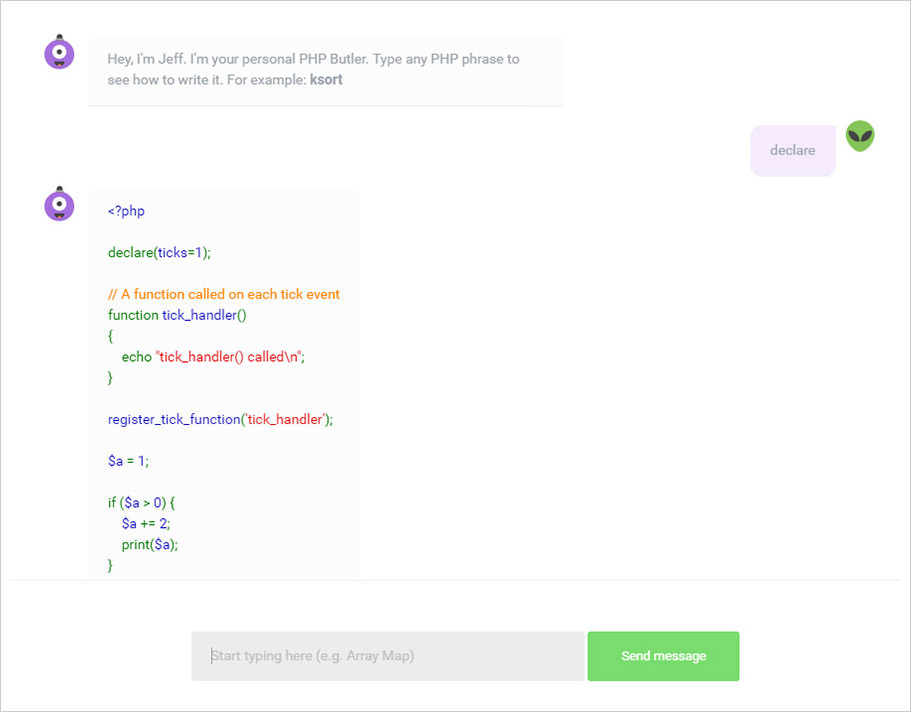This screenshot has width=911, height=712.
Task: Click the '<?php' opening tag line
Action: pos(126,211)
